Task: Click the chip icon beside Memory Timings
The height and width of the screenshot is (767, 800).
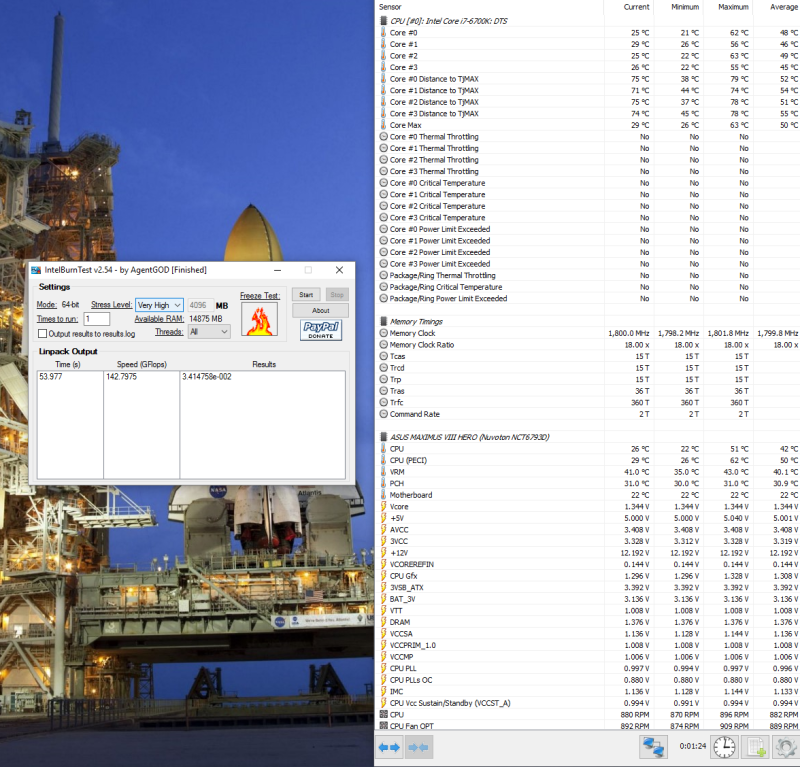Action: (x=384, y=321)
